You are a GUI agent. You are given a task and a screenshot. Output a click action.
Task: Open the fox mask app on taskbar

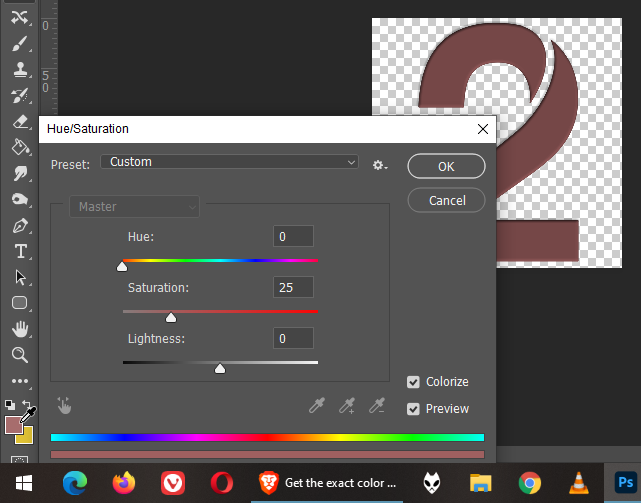point(432,483)
